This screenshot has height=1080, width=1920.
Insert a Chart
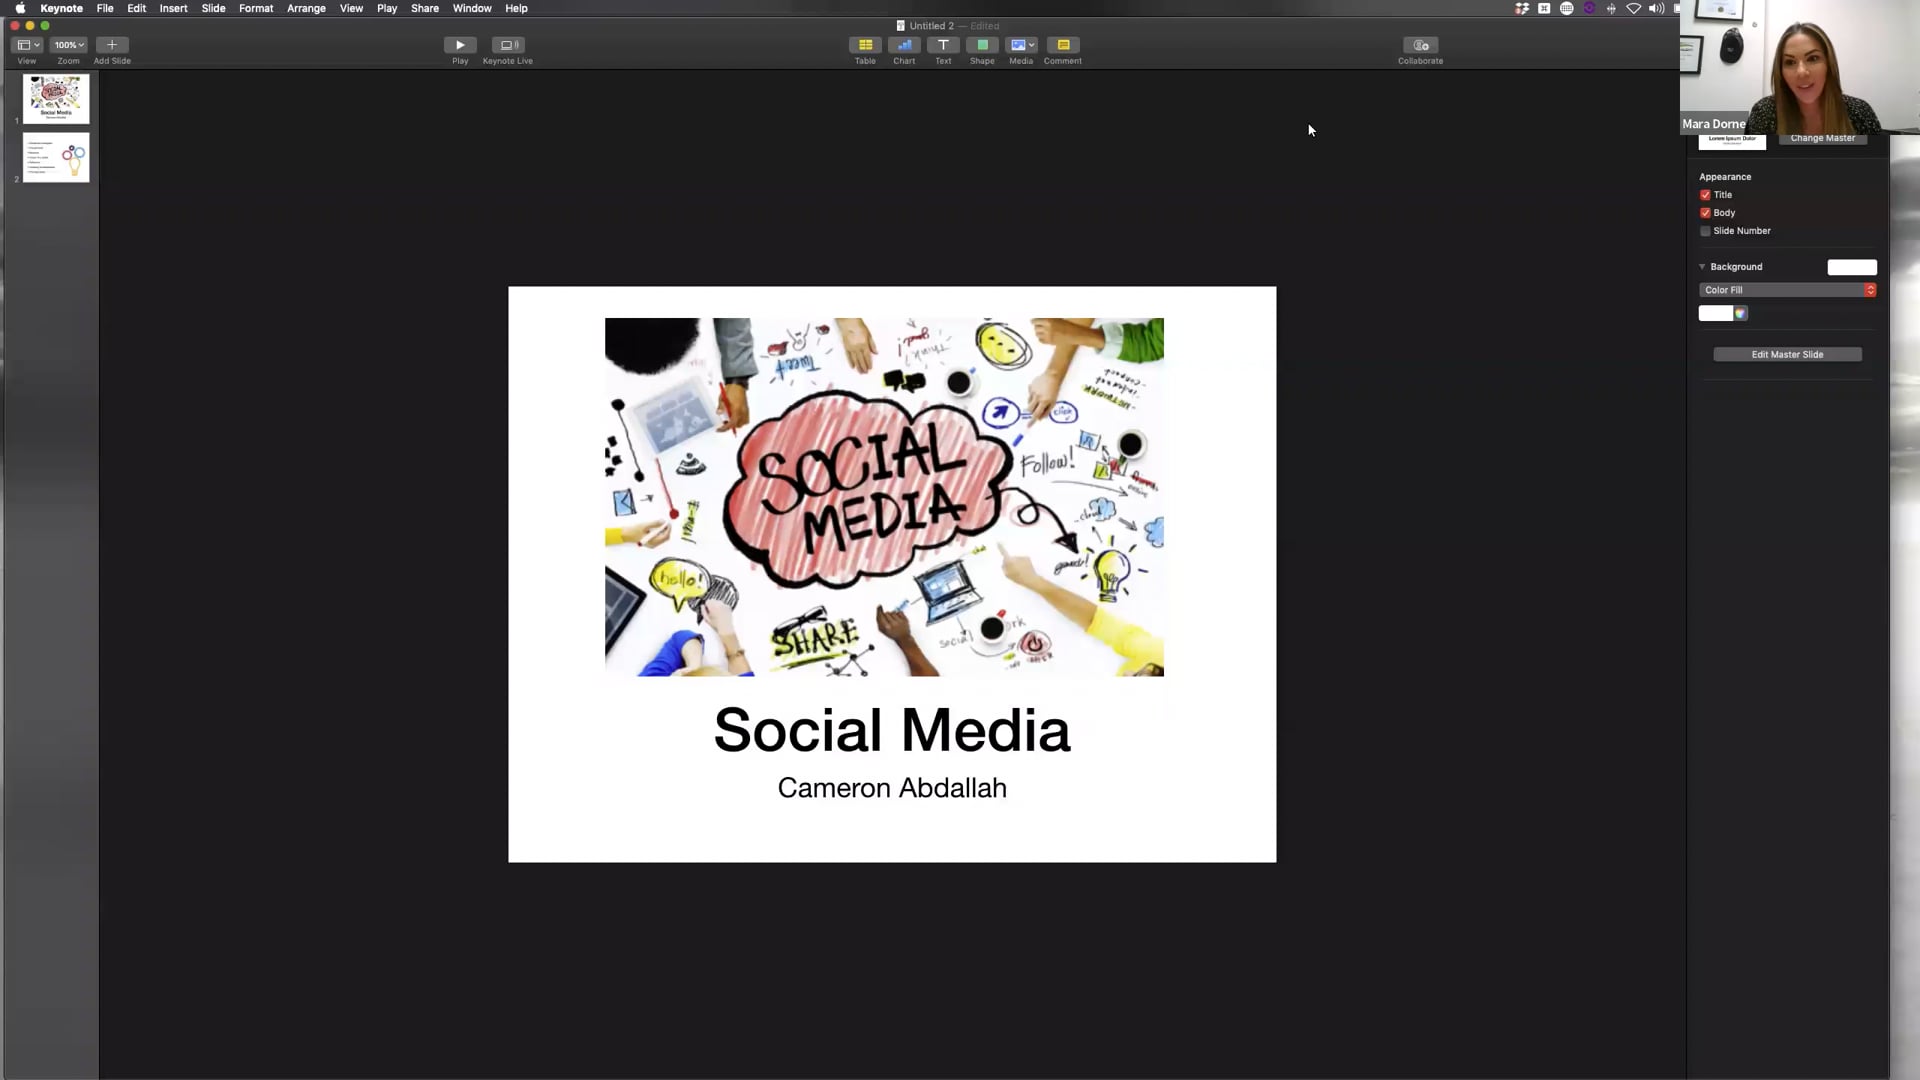coord(903,45)
